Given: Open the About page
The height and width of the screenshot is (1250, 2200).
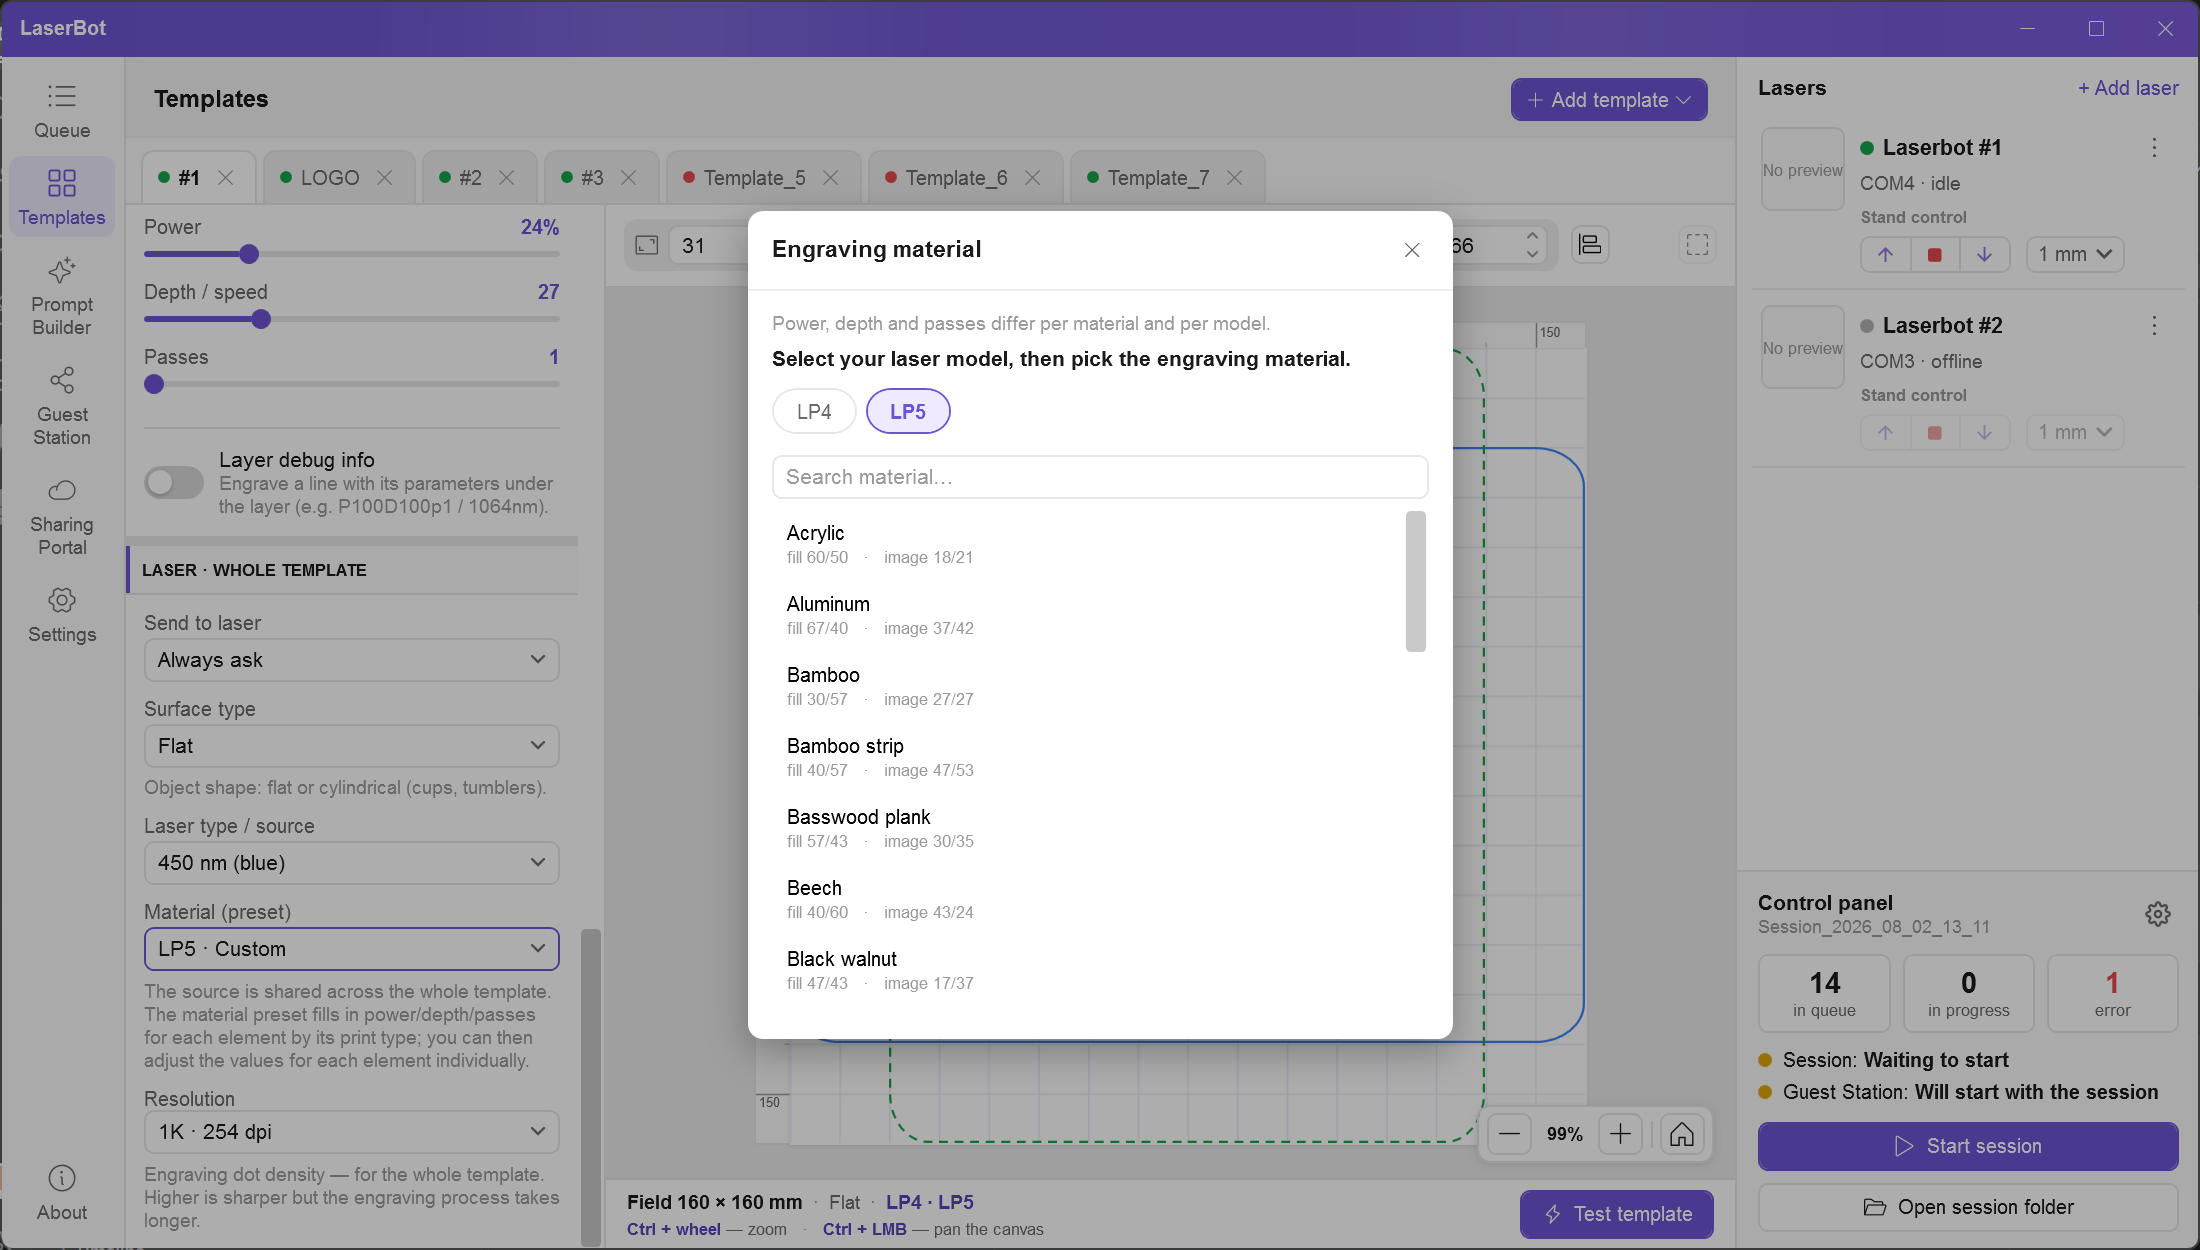Looking at the screenshot, I should pyautogui.click(x=62, y=1193).
